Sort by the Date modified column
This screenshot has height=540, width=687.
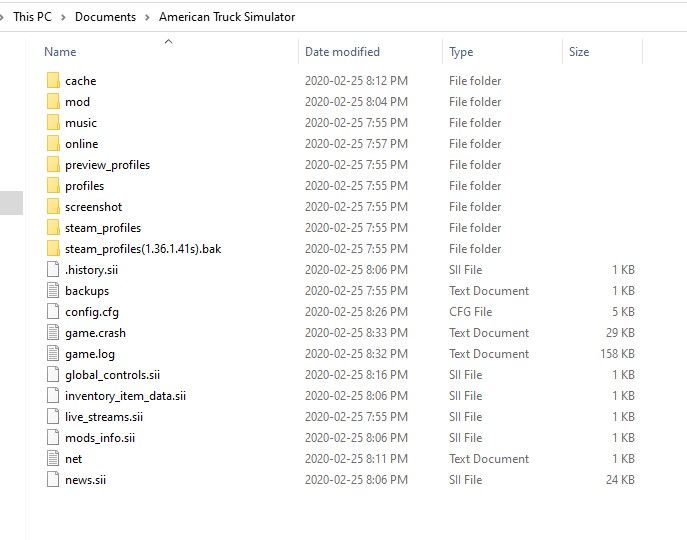click(342, 52)
